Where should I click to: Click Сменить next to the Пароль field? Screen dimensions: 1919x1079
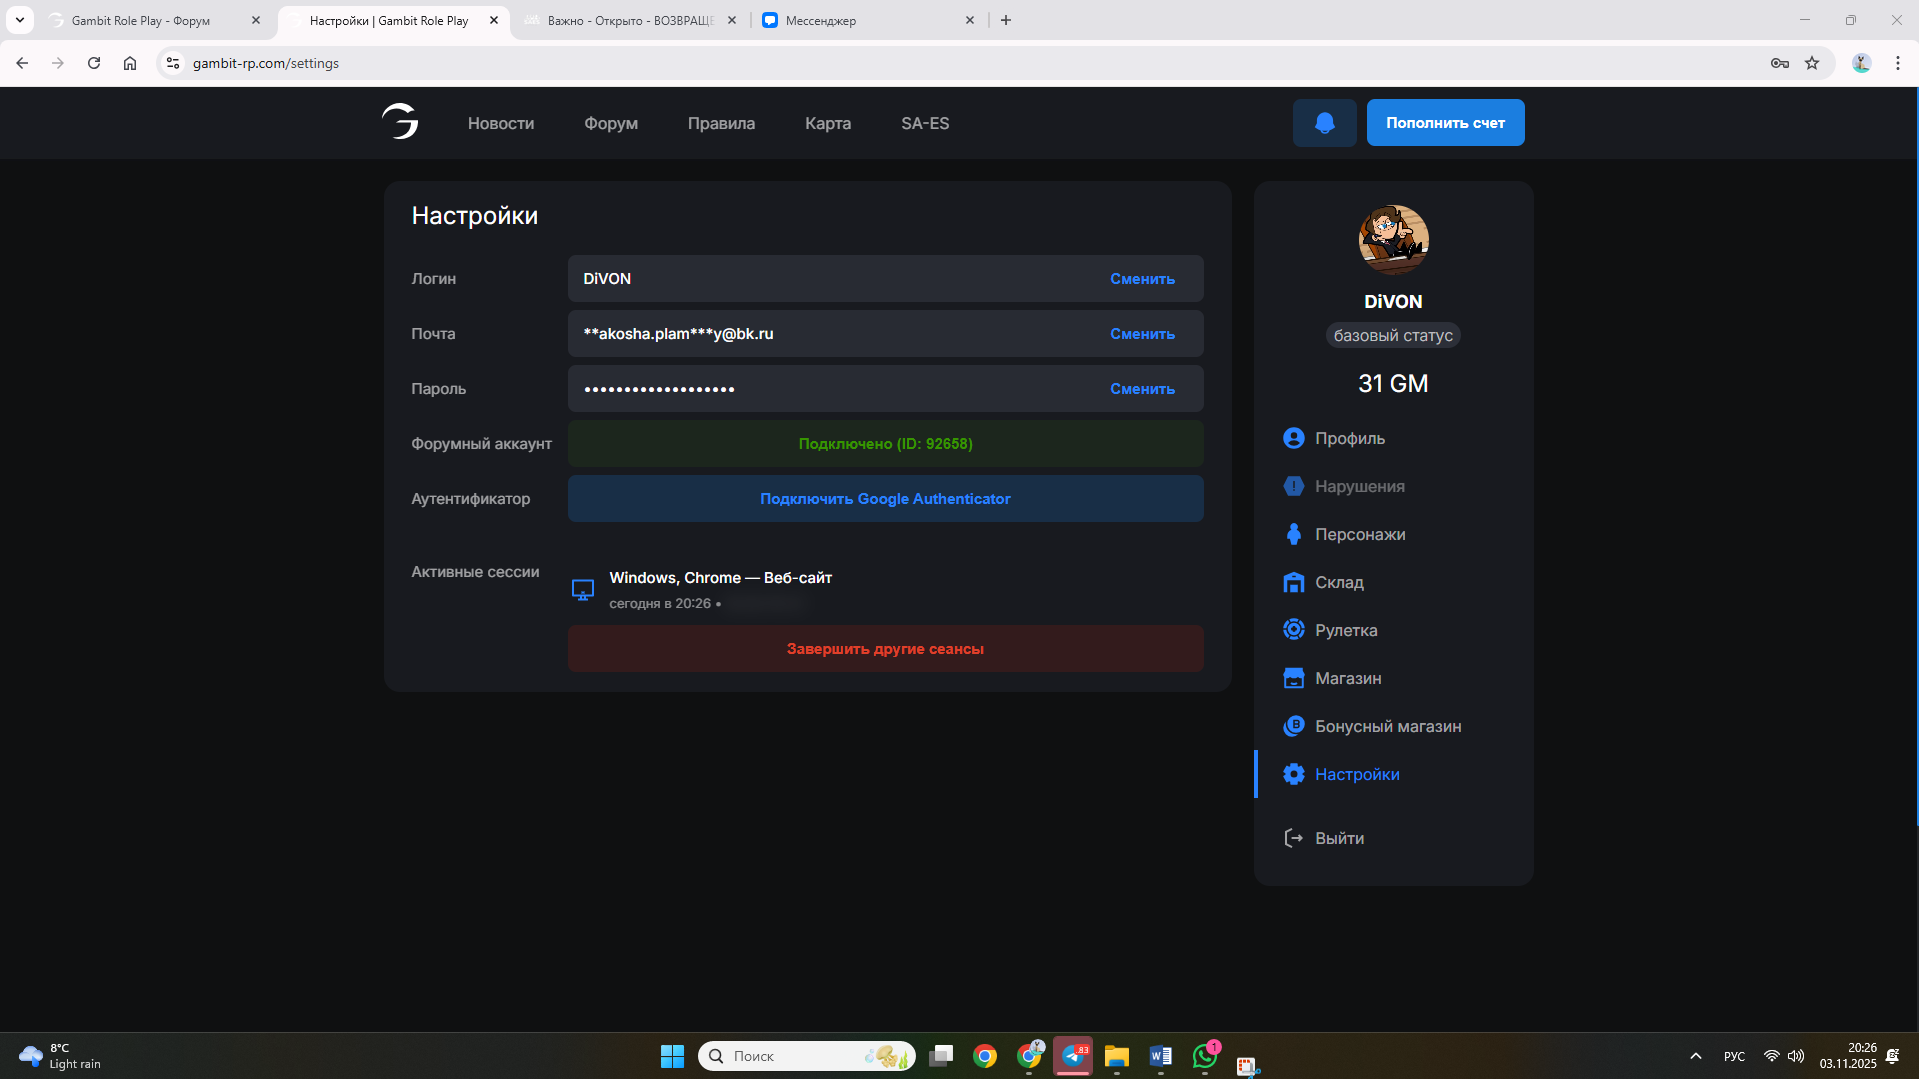[1142, 389]
